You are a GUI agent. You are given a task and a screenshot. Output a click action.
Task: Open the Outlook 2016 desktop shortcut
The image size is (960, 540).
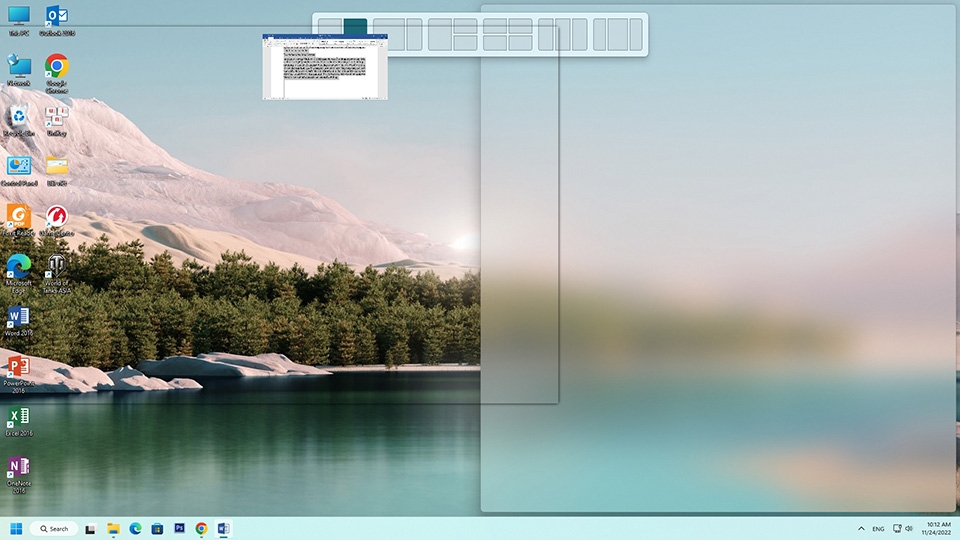pos(57,20)
